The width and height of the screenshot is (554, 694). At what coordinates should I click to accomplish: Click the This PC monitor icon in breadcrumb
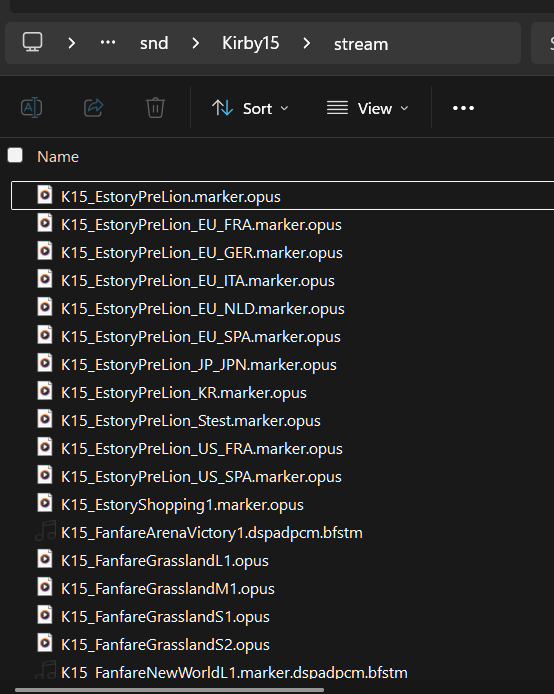pos(32,42)
